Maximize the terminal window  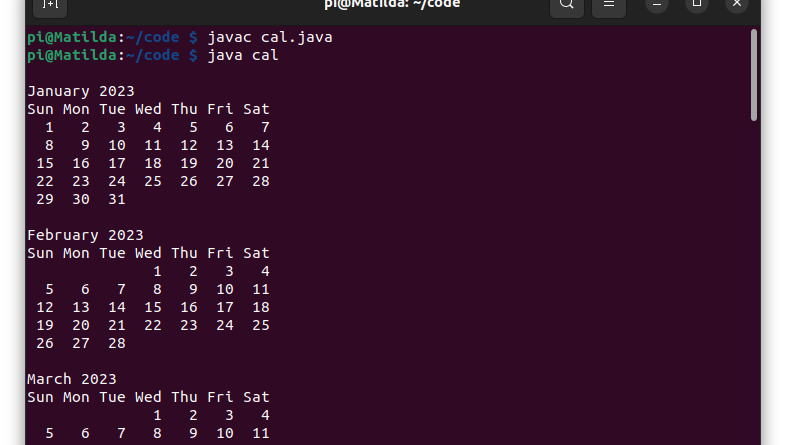[697, 4]
